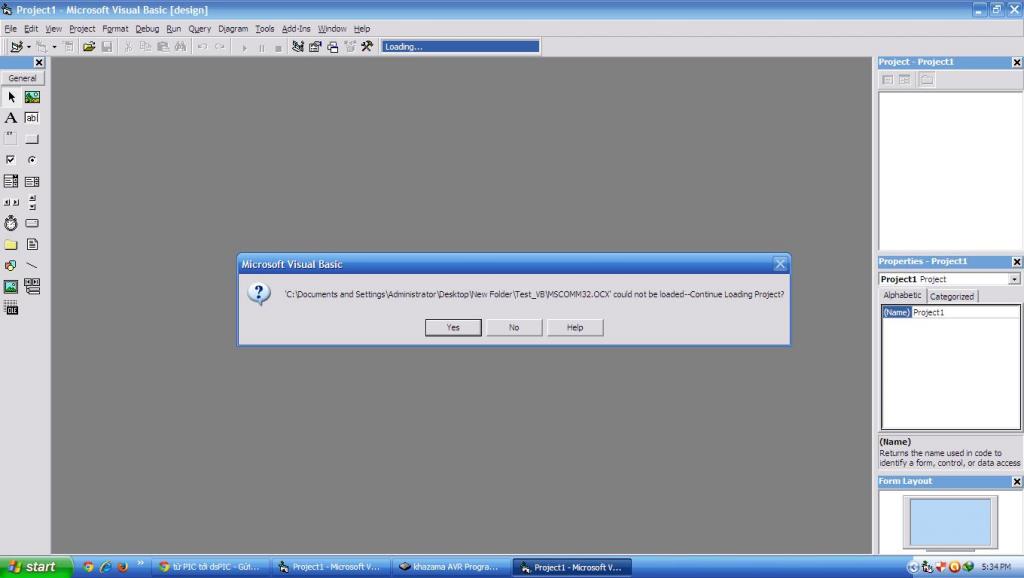Select the DirListBox folder control tool
This screenshot has height=578, width=1024.
pos(11,244)
